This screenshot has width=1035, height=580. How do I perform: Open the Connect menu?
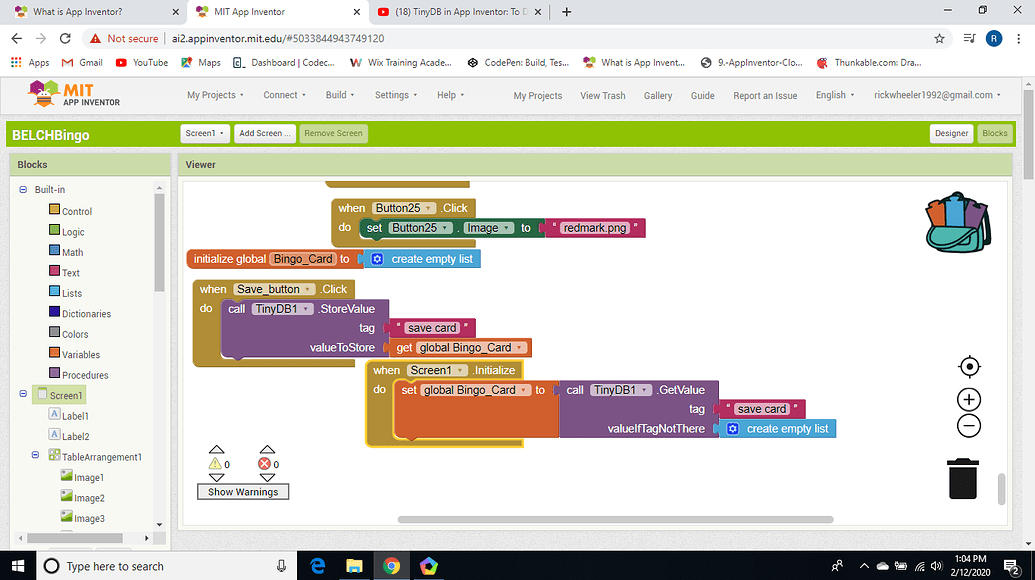284,95
